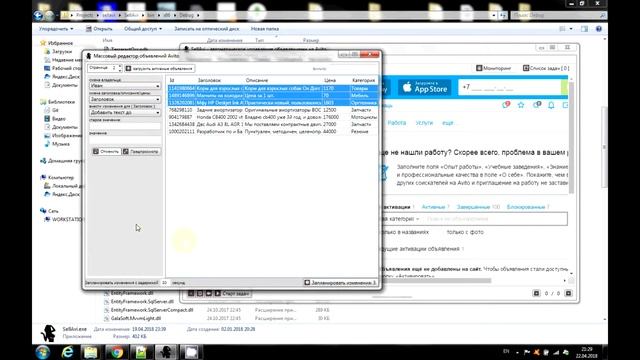This screenshot has height=360, width=640.
Task: Click the ads search input field
Action: click(494, 219)
